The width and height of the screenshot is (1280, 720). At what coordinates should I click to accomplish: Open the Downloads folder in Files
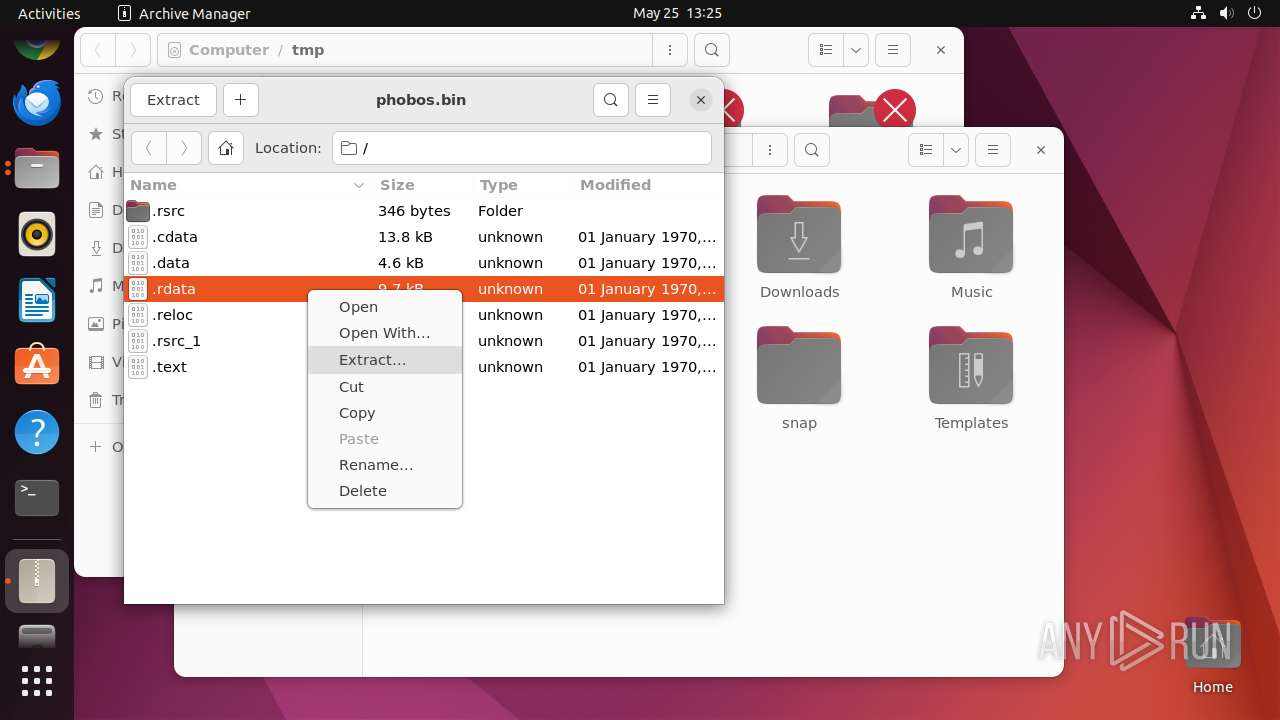[799, 247]
